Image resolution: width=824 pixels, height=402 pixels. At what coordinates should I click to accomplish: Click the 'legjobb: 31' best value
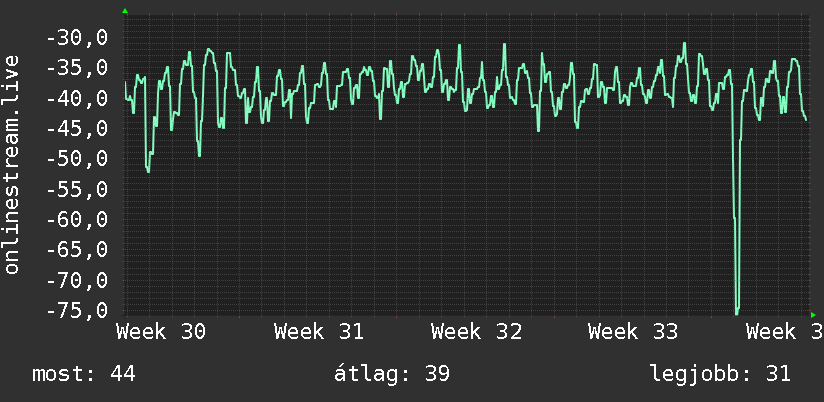(x=720, y=374)
